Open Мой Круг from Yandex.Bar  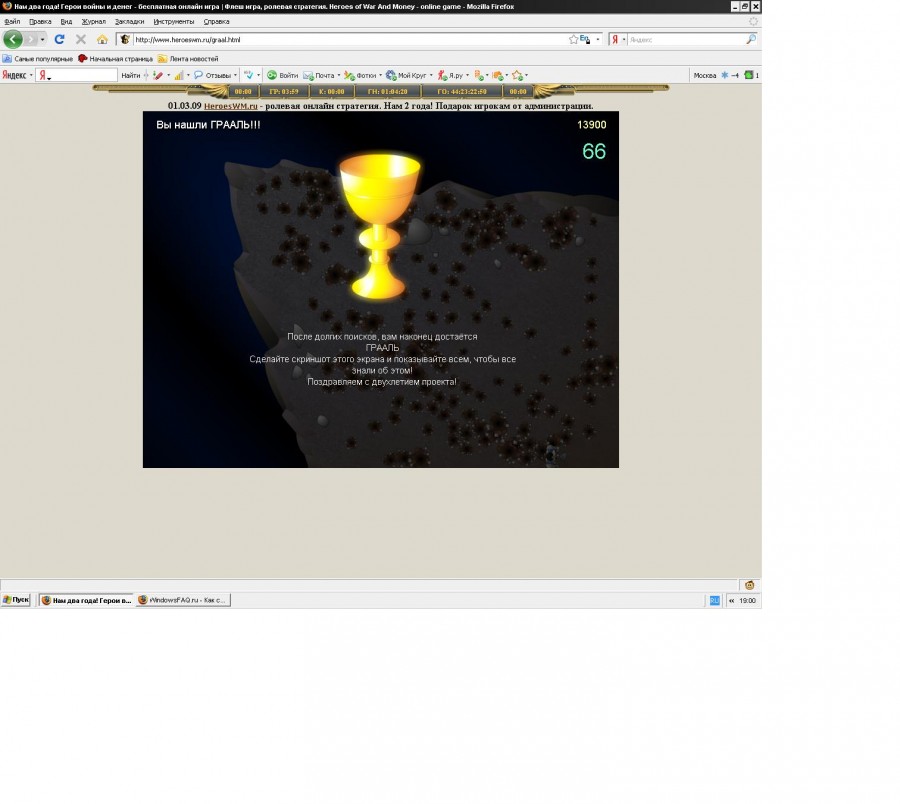(x=406, y=75)
